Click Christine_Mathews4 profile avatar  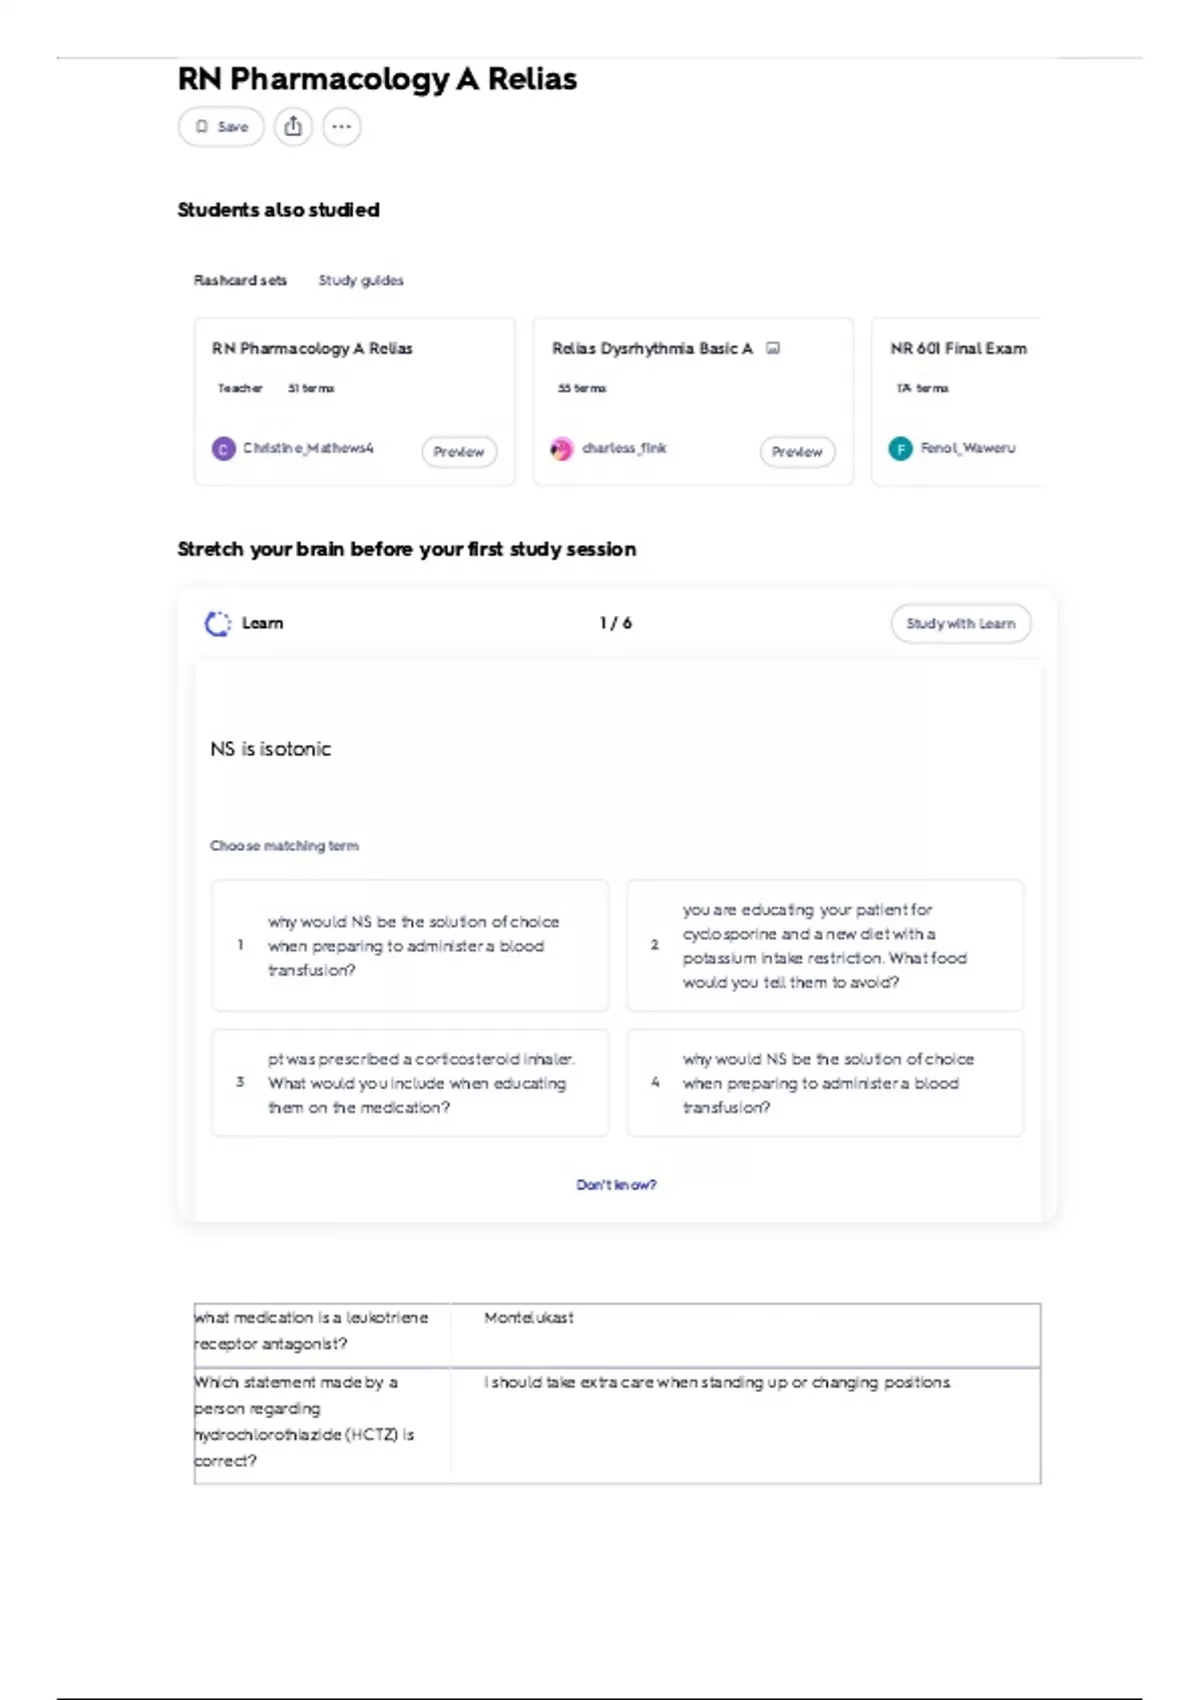click(224, 449)
